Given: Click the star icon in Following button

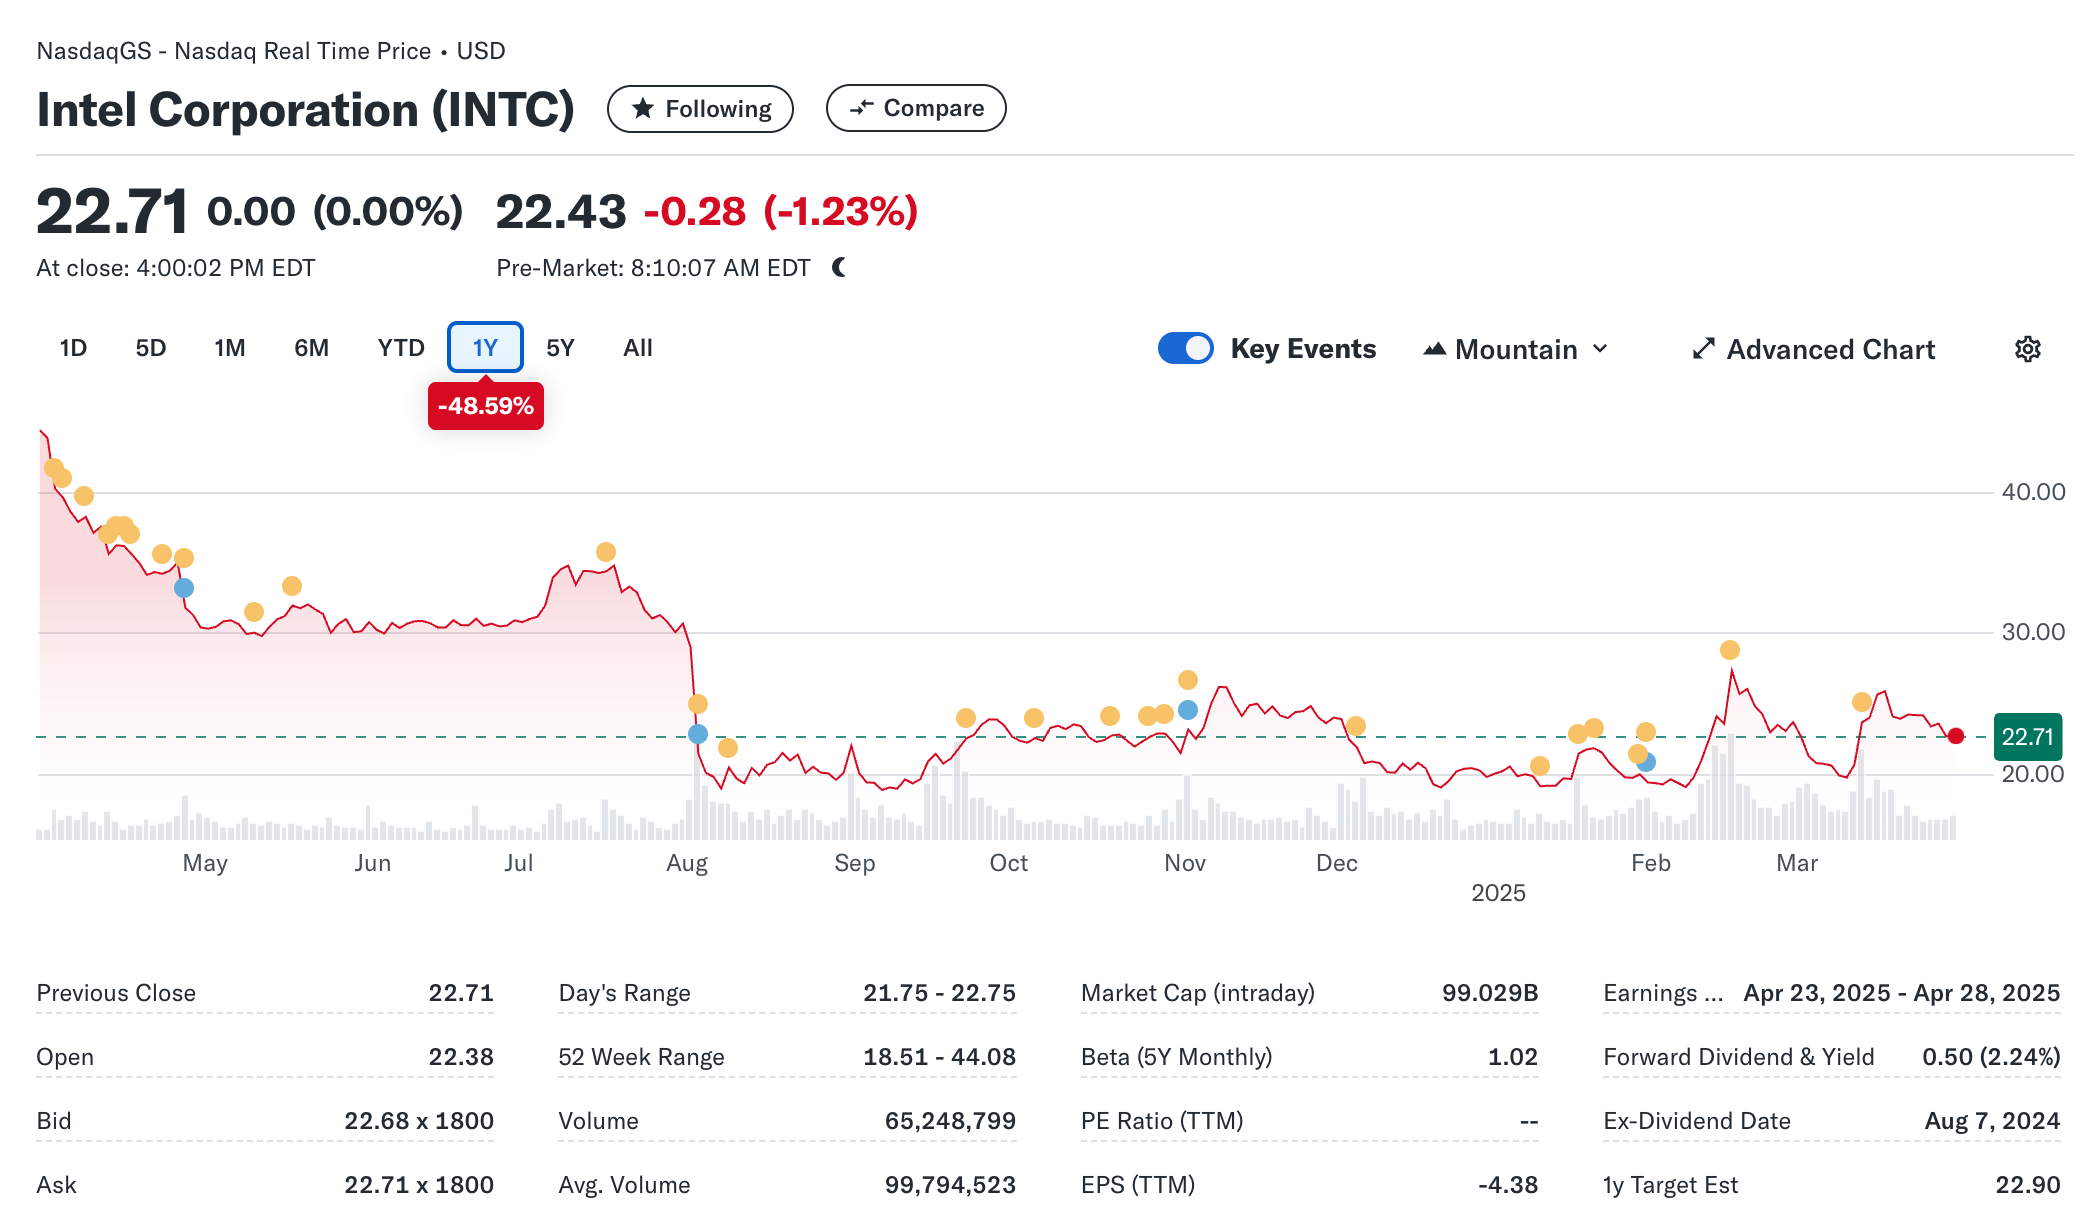Looking at the screenshot, I should [643, 108].
